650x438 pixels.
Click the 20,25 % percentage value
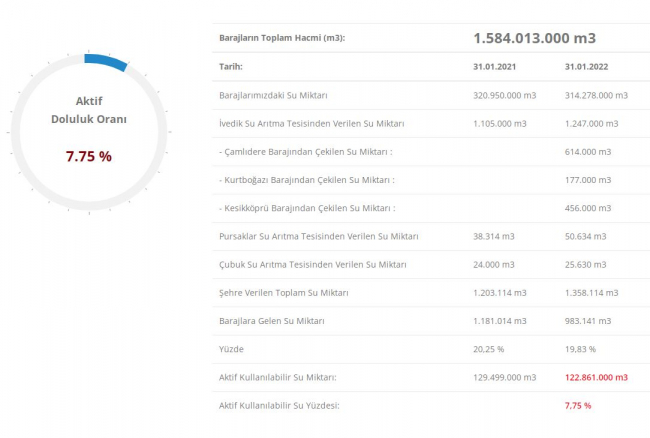pos(489,349)
